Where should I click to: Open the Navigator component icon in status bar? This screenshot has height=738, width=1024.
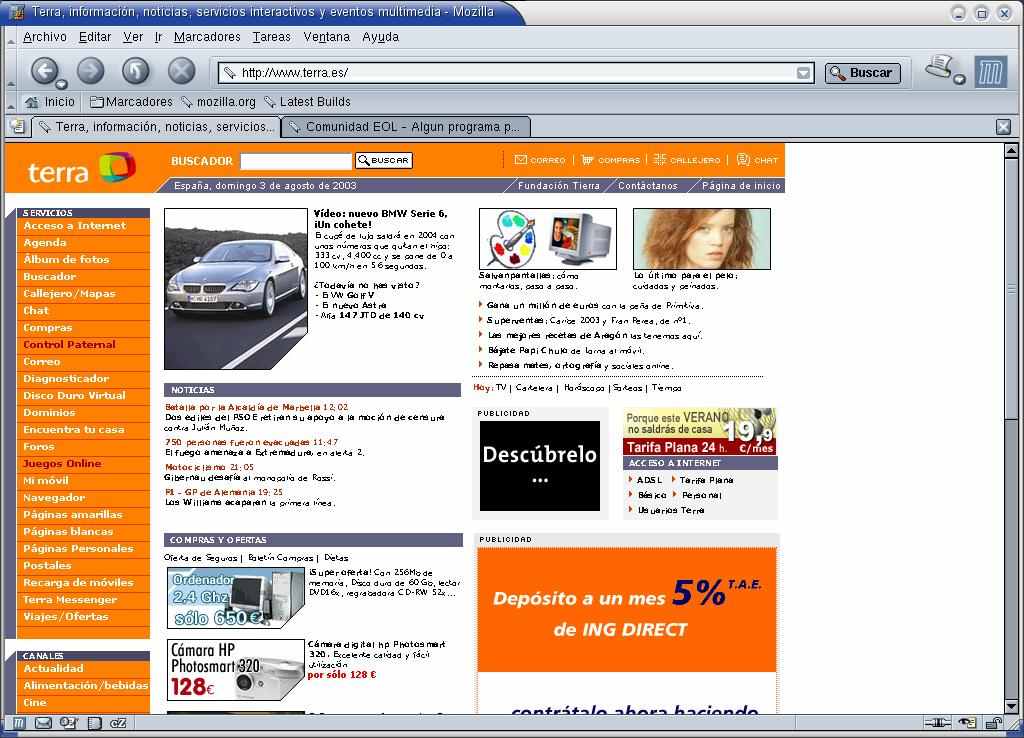tap(20, 723)
